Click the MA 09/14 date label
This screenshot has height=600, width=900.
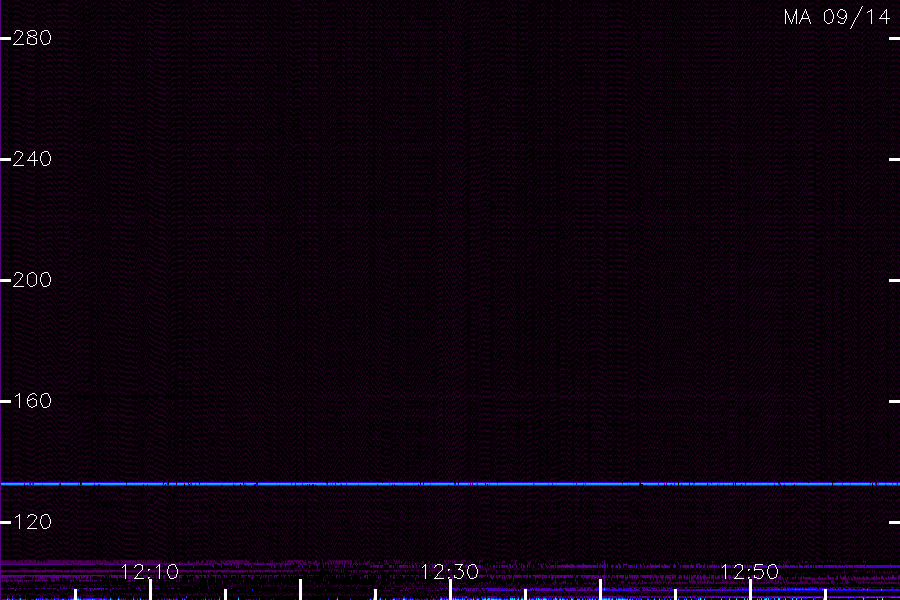(x=837, y=17)
